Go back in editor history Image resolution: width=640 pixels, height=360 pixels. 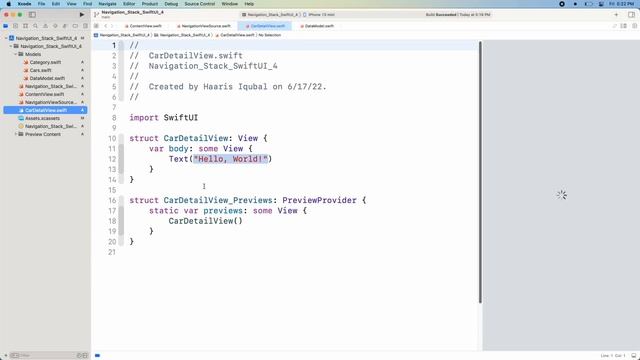pos(105,26)
